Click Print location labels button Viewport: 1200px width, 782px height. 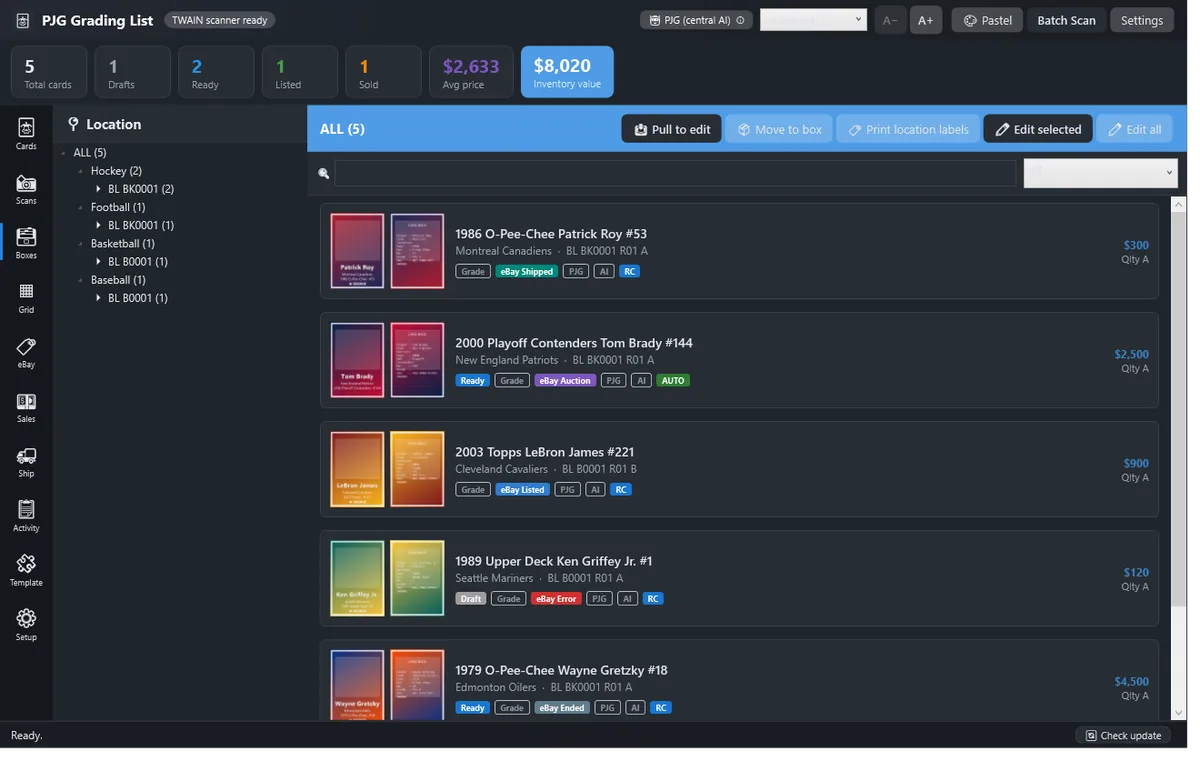[908, 129]
